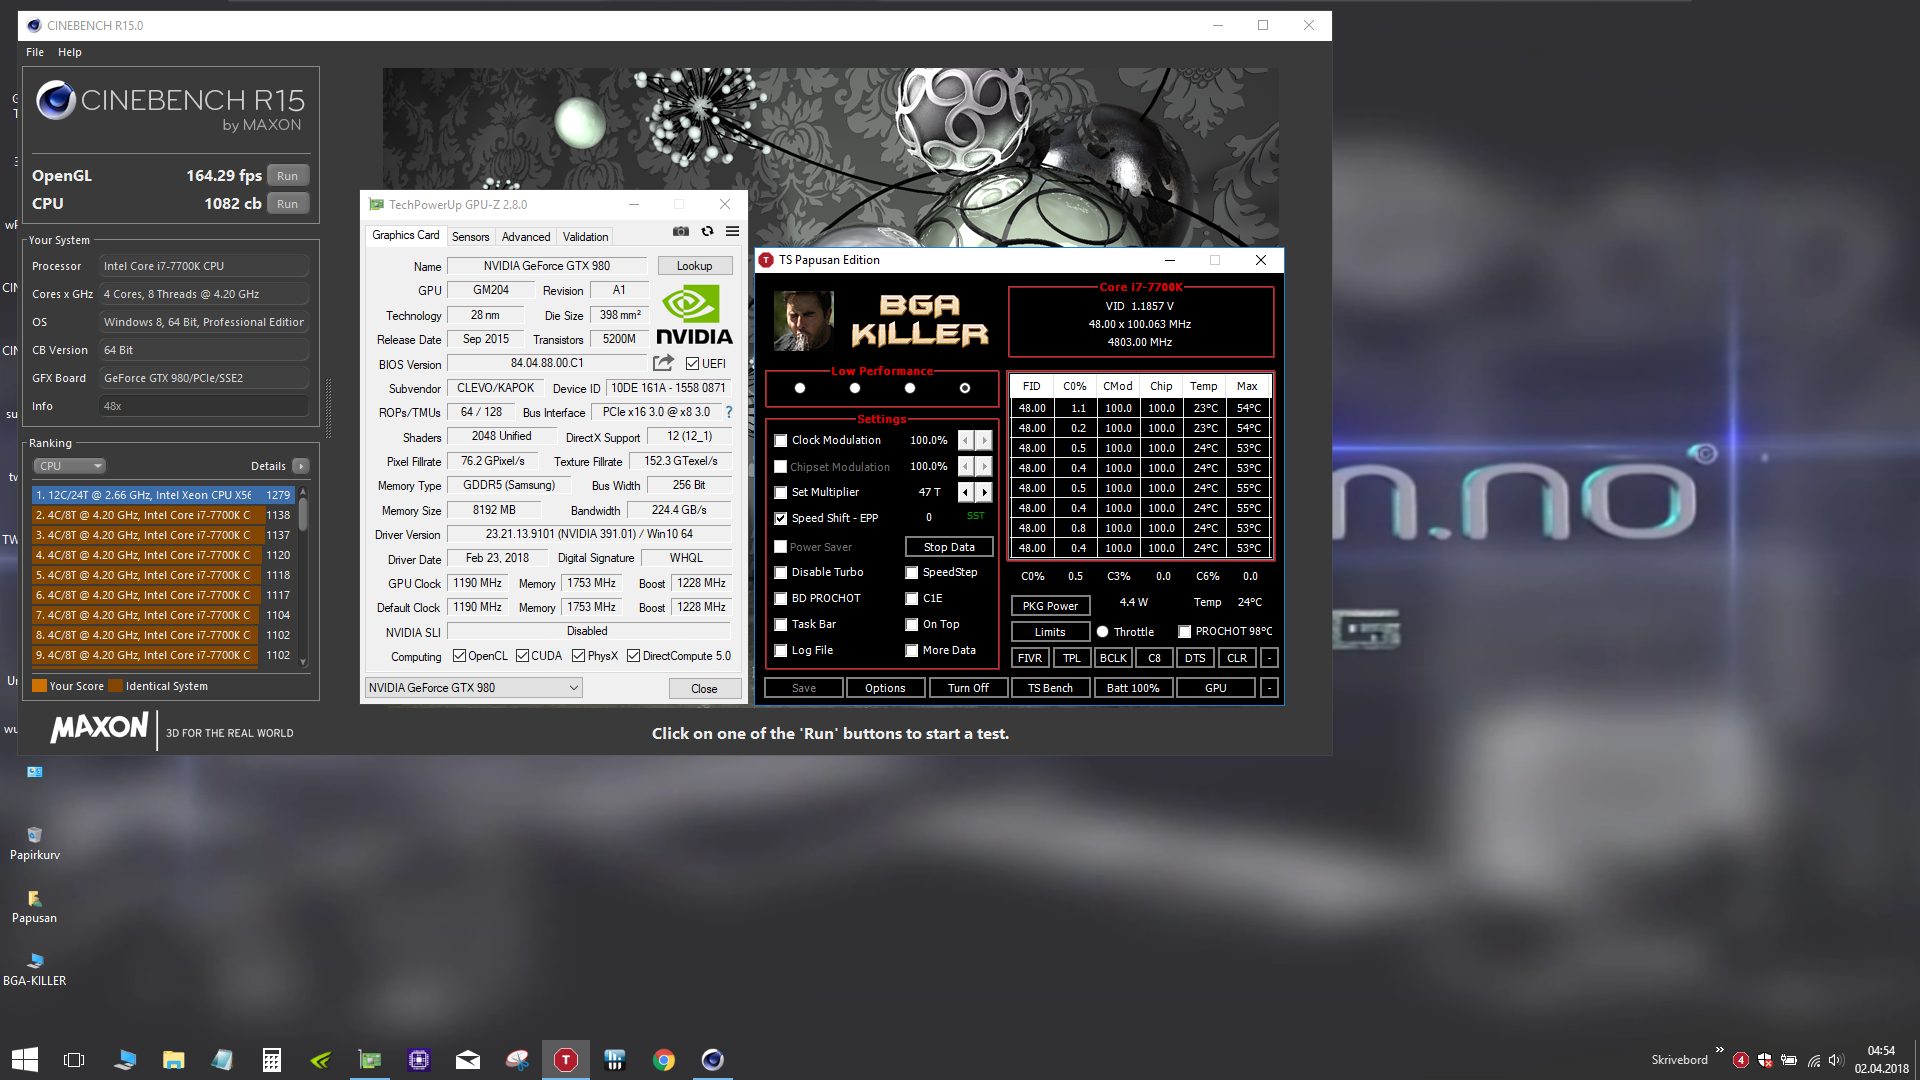
Task: Uncheck Speed Shift - EPP checkbox
Action: [x=781, y=518]
